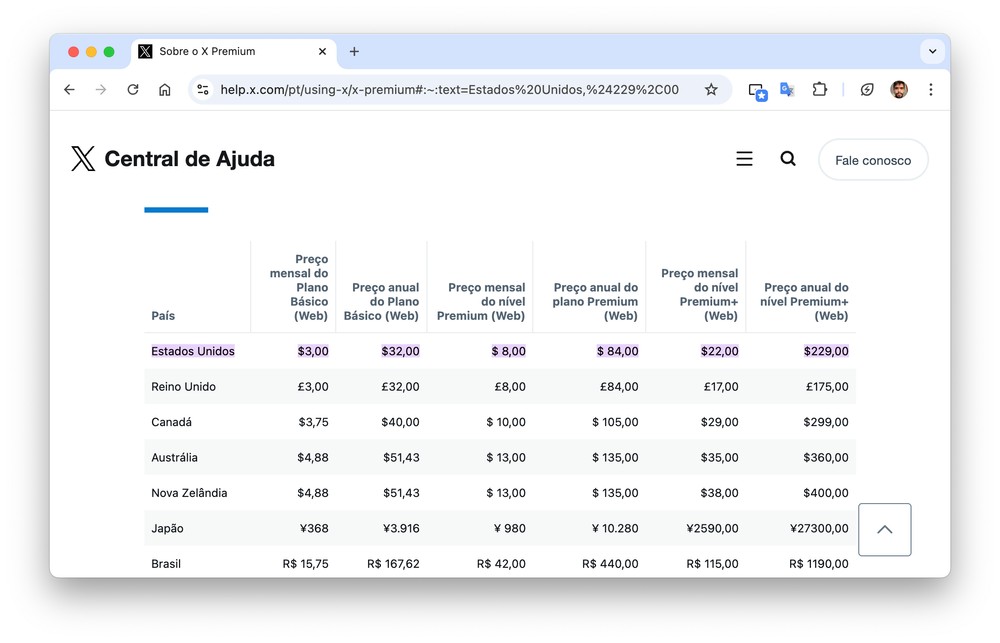Viewport: 1000px width, 643px height.
Task: Click the Preço anual do plano Premium header
Action: (x=595, y=302)
